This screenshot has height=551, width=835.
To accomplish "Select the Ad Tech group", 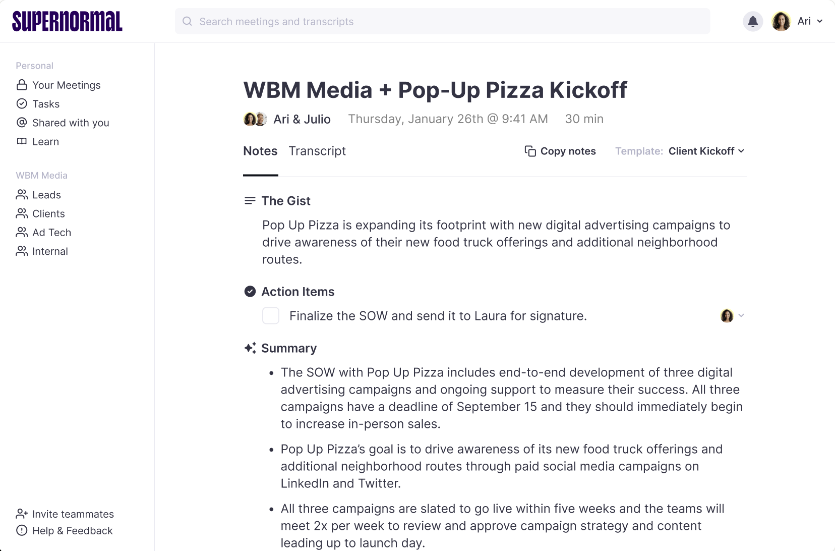I will pyautogui.click(x=51, y=233).
